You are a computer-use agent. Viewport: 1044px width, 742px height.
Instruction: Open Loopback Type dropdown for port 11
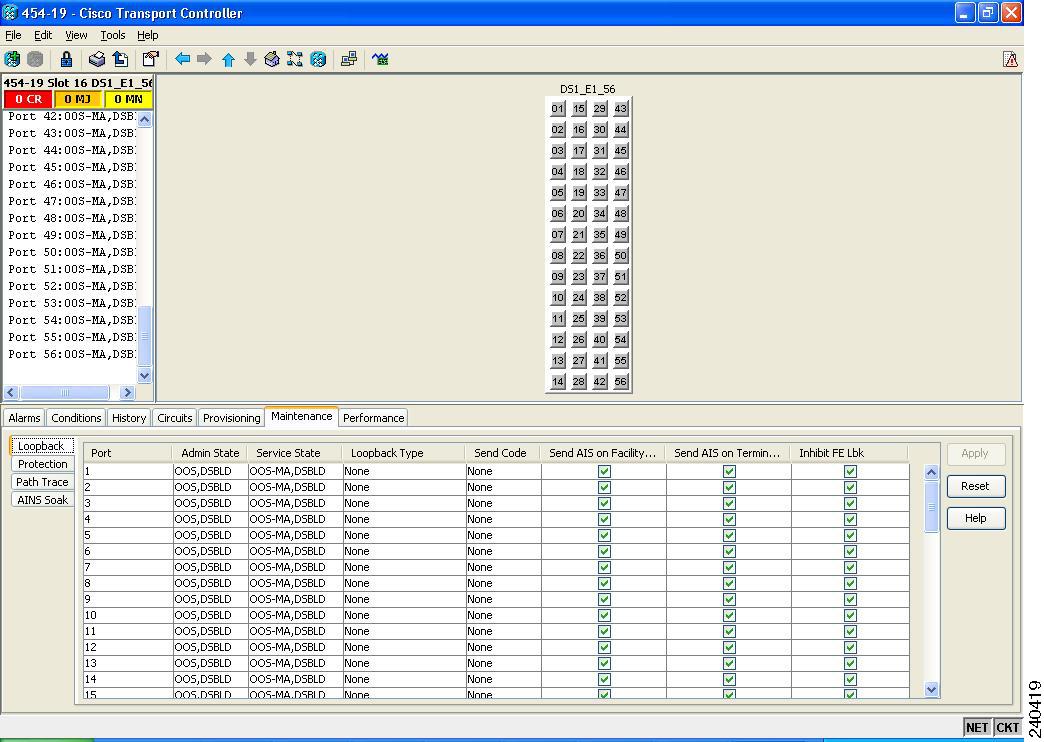point(403,631)
